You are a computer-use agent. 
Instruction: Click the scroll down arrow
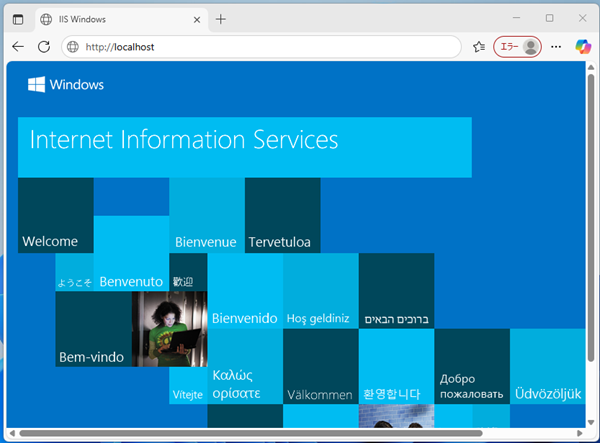(x=591, y=422)
